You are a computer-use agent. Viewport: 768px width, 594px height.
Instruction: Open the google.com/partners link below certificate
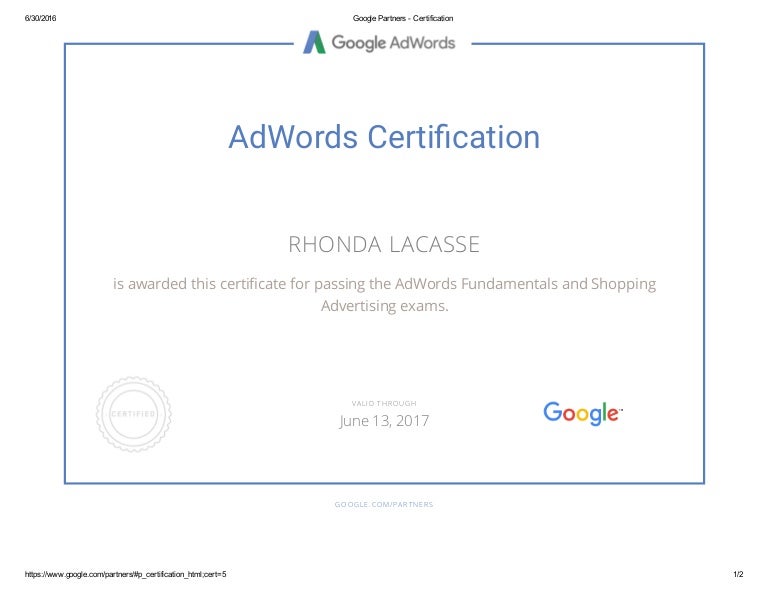coord(384,504)
